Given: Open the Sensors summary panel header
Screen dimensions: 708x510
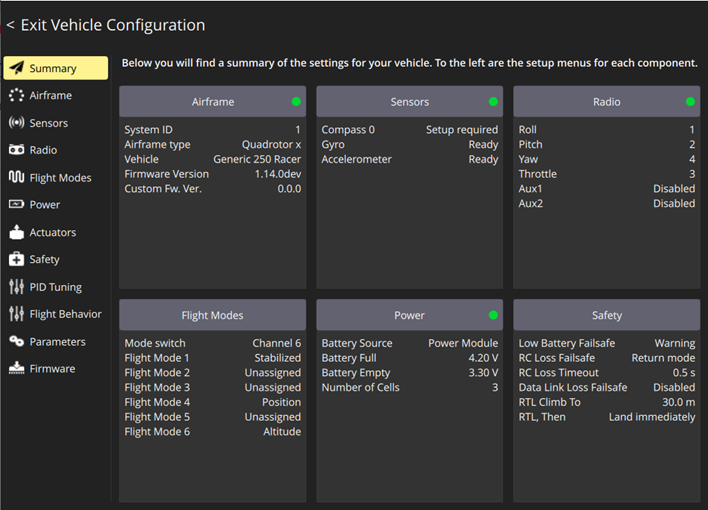Looking at the screenshot, I should click(409, 102).
